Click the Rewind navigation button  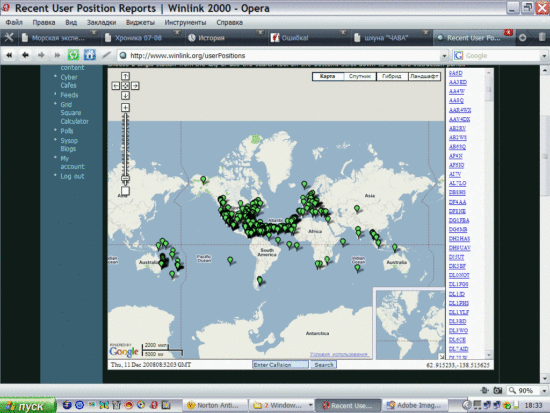coord(9,55)
